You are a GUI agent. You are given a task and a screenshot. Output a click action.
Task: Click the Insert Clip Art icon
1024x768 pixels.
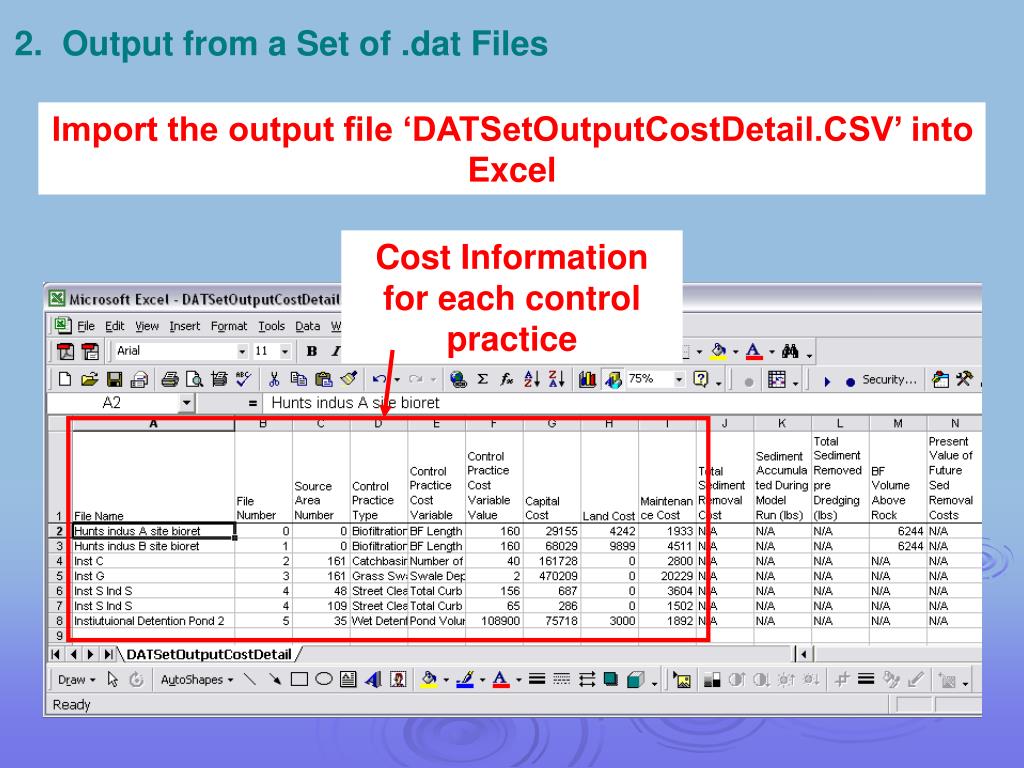[398, 680]
